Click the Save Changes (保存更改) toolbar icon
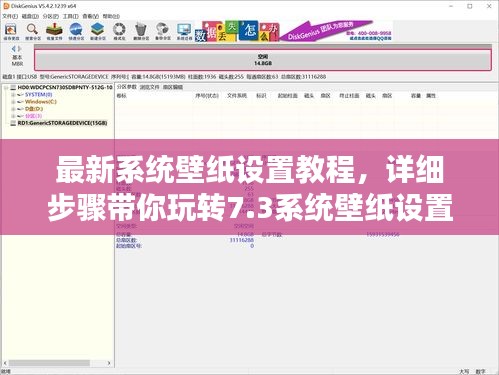499x375 pixels. point(11,32)
